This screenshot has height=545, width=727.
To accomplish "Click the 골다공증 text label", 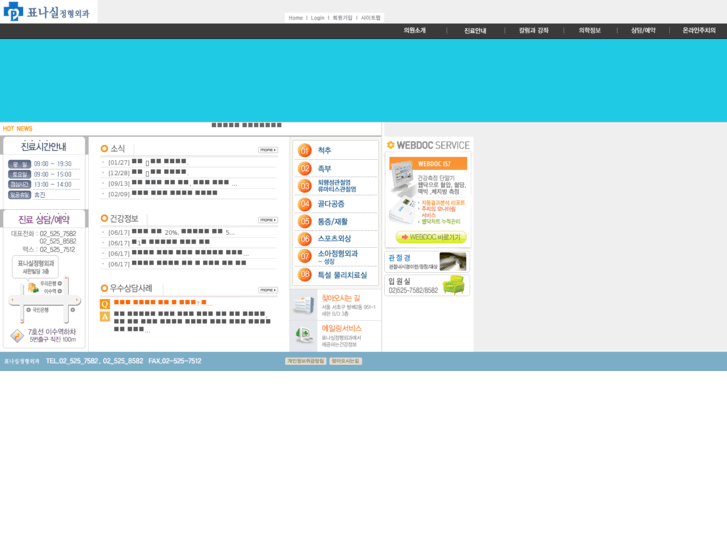I will pyautogui.click(x=331, y=204).
